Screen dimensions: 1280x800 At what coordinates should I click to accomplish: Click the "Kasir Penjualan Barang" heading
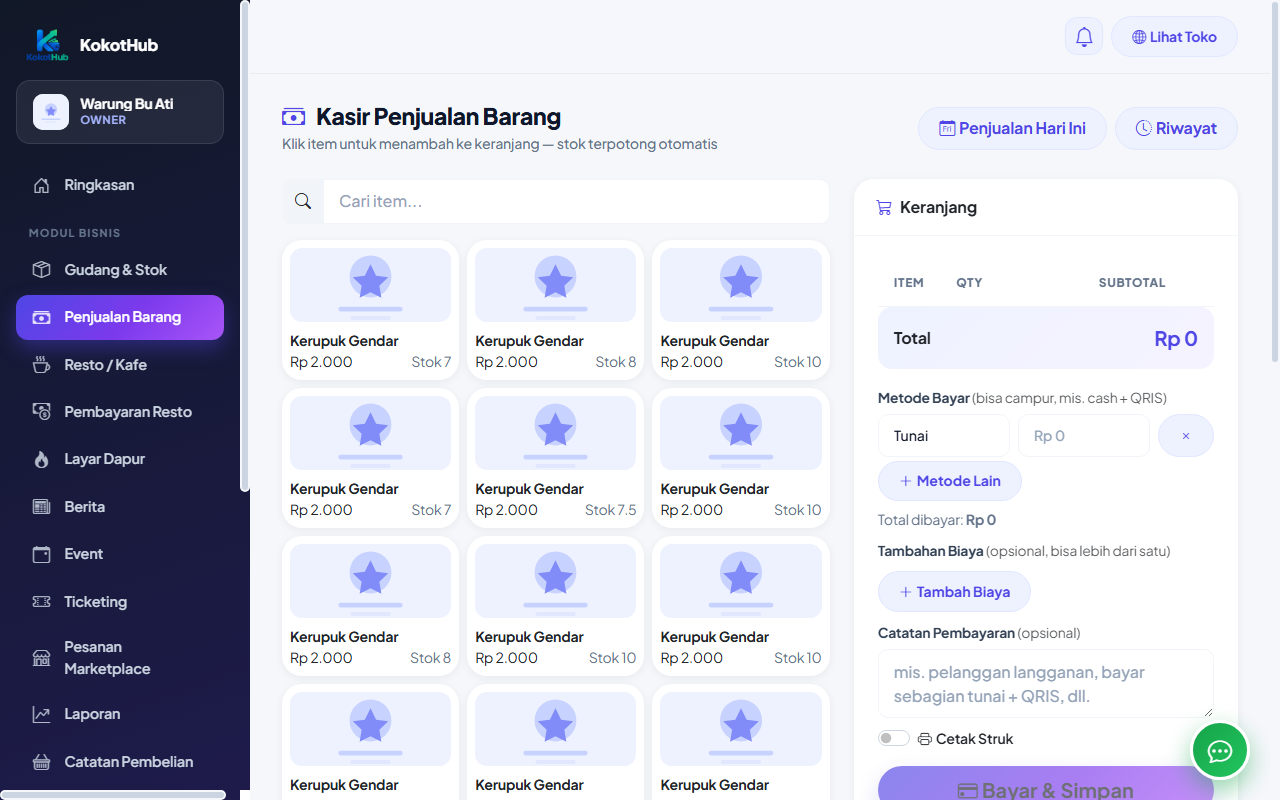click(x=438, y=117)
